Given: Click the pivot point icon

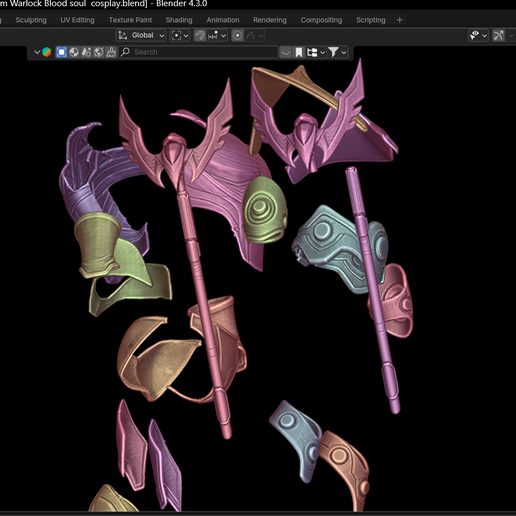Looking at the screenshot, I should [x=176, y=35].
